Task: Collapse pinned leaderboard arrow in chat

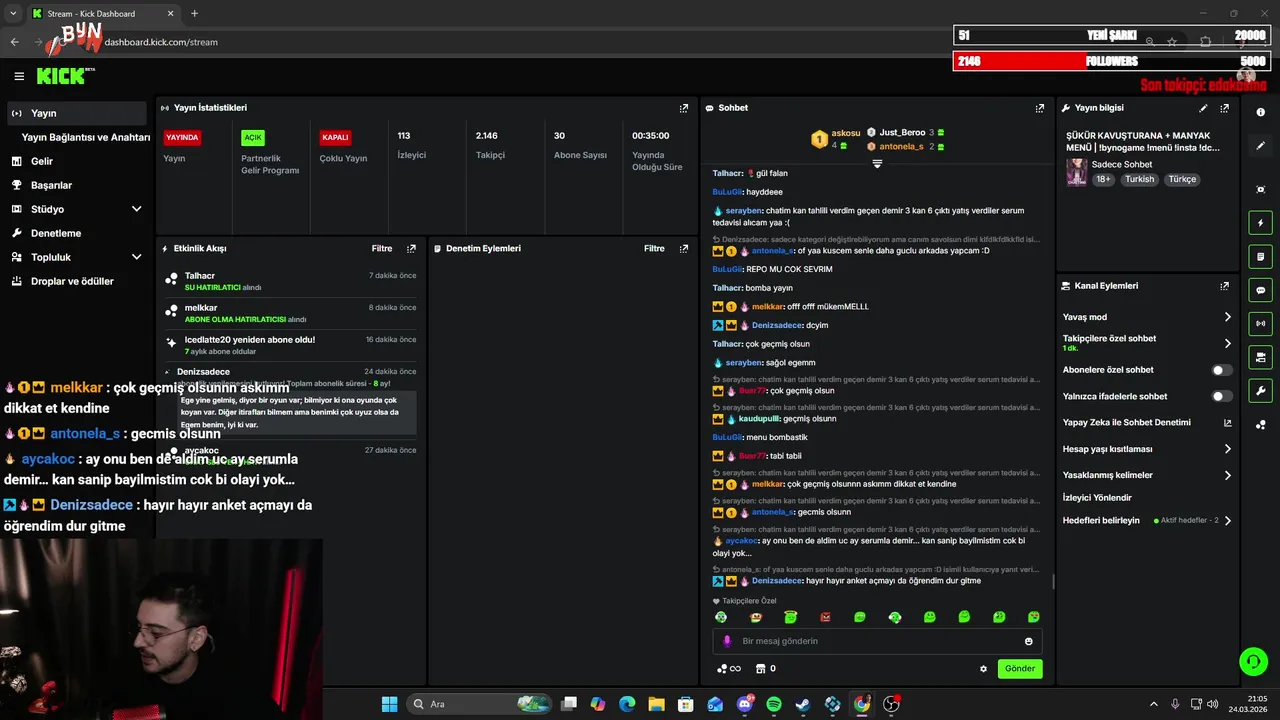Action: coord(877,164)
